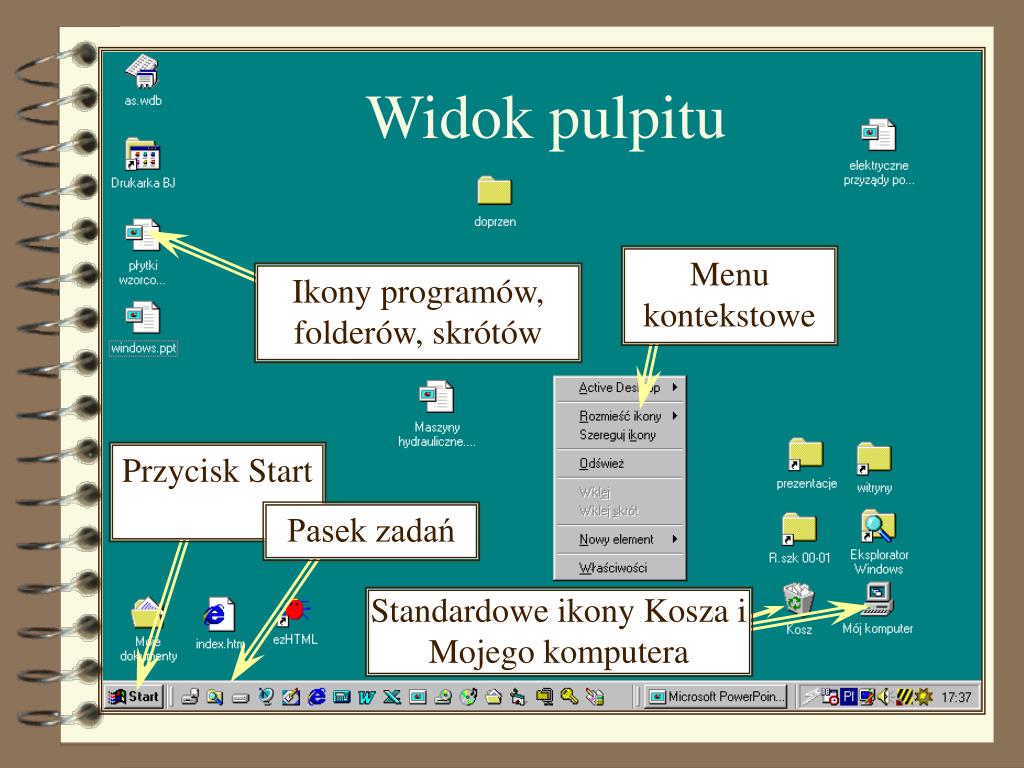The width and height of the screenshot is (1024, 768).
Task: Choose Odśwież in the context menu
Action: tap(620, 464)
